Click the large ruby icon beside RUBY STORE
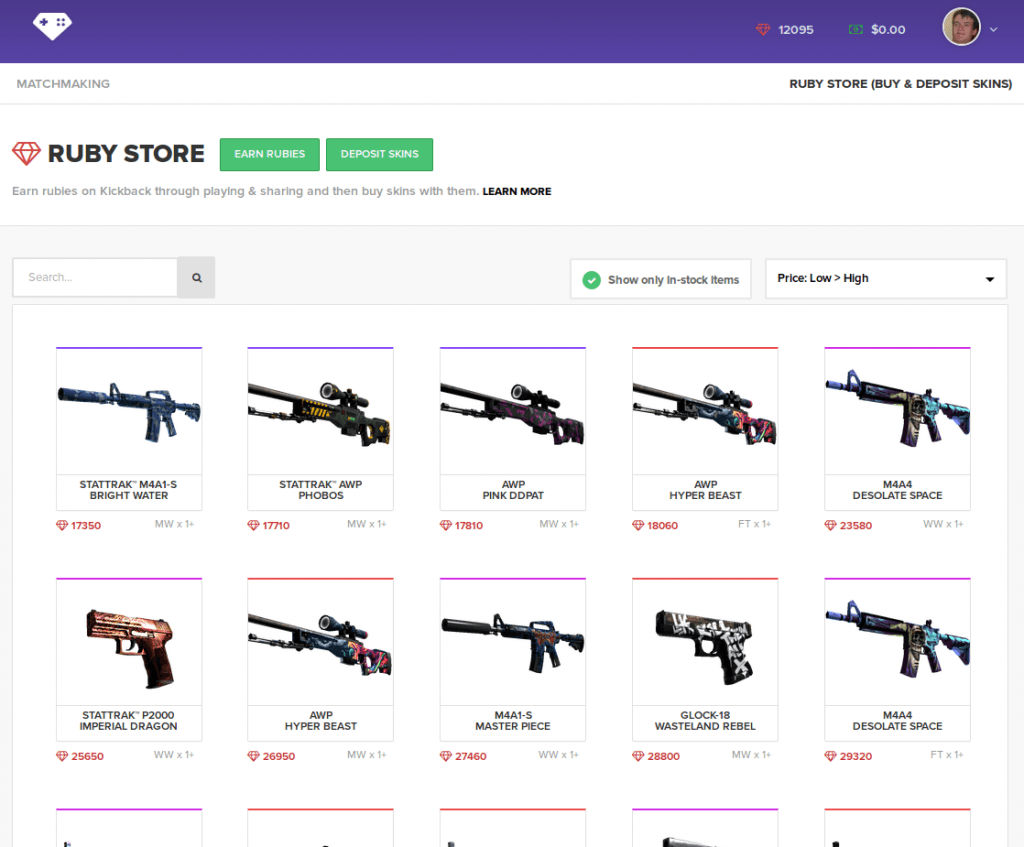The width and height of the screenshot is (1024, 847). click(x=26, y=153)
